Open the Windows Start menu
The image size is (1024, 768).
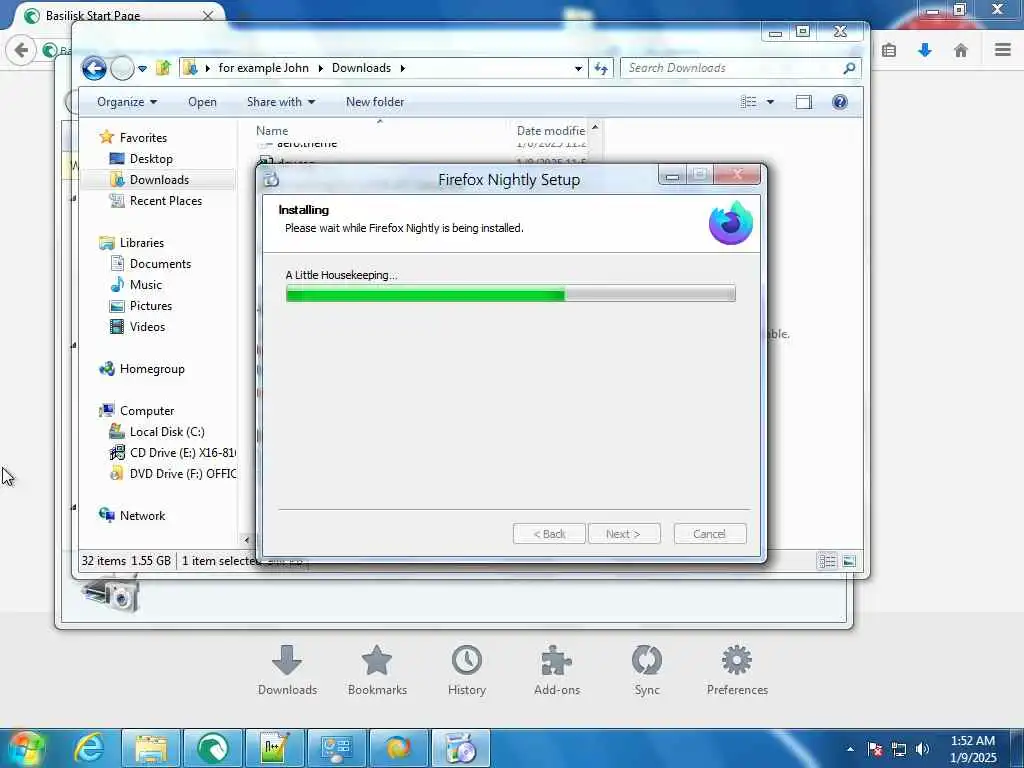click(26, 748)
